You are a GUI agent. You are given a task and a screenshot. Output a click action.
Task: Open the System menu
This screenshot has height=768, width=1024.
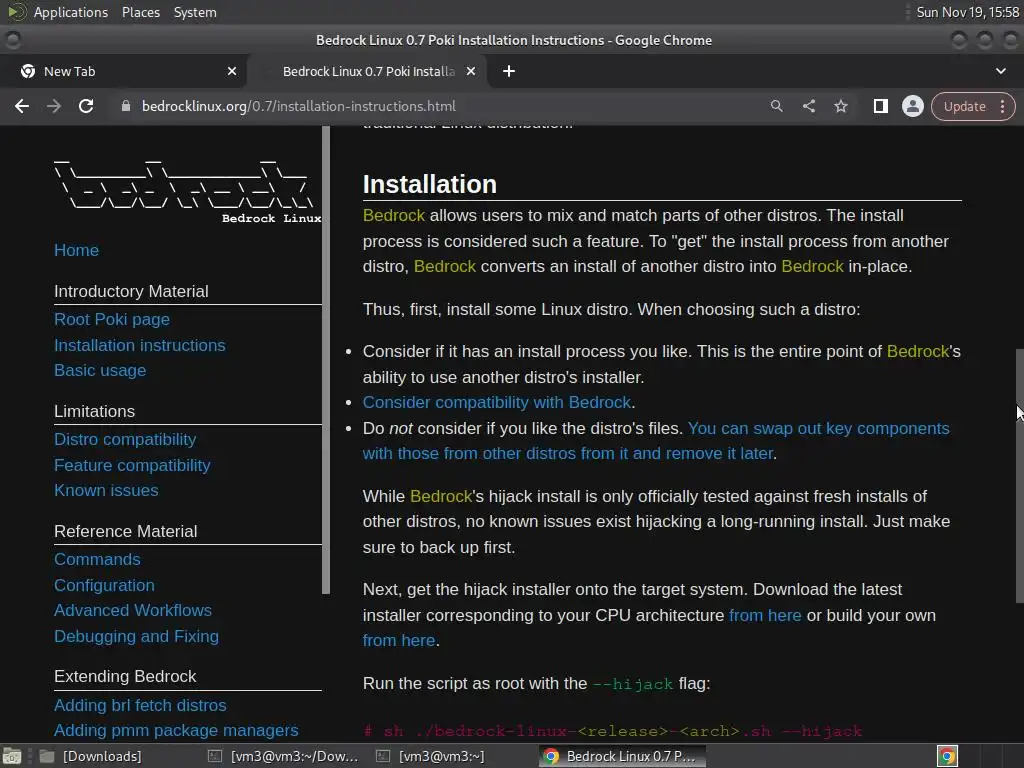(195, 12)
